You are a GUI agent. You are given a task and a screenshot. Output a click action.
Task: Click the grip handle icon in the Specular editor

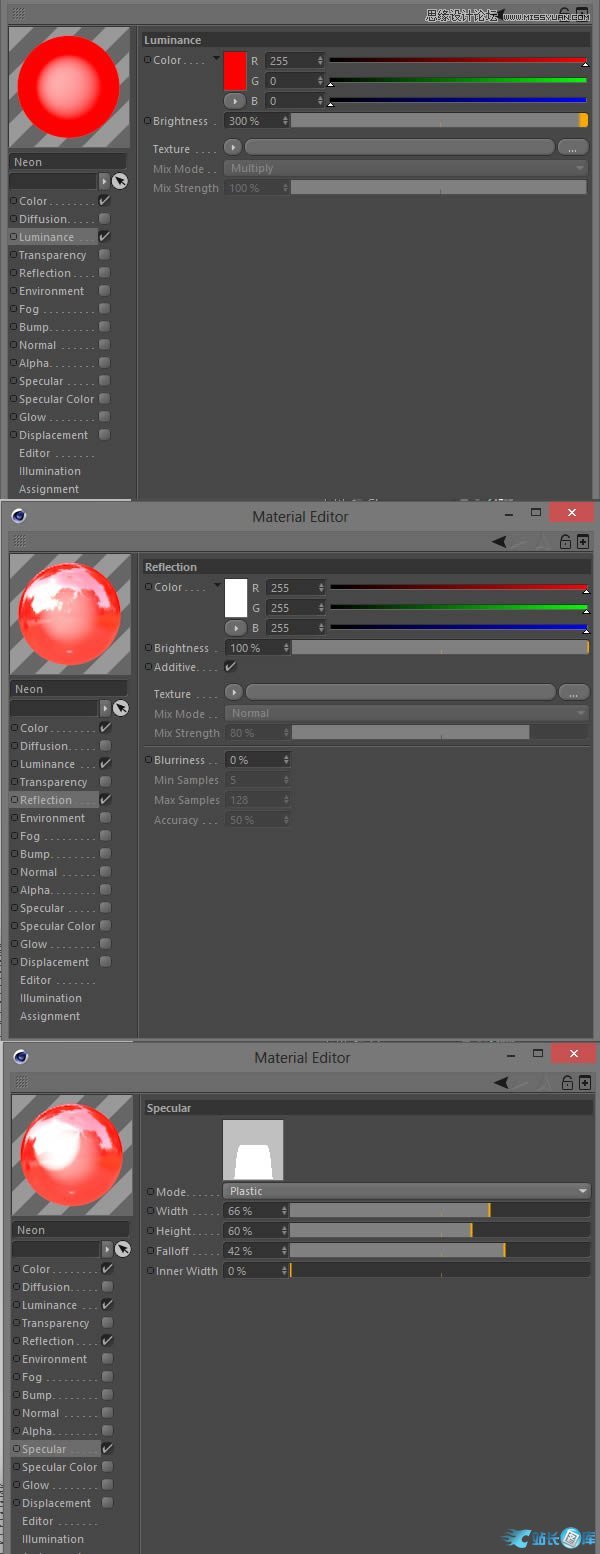pyautogui.click(x=20, y=1082)
